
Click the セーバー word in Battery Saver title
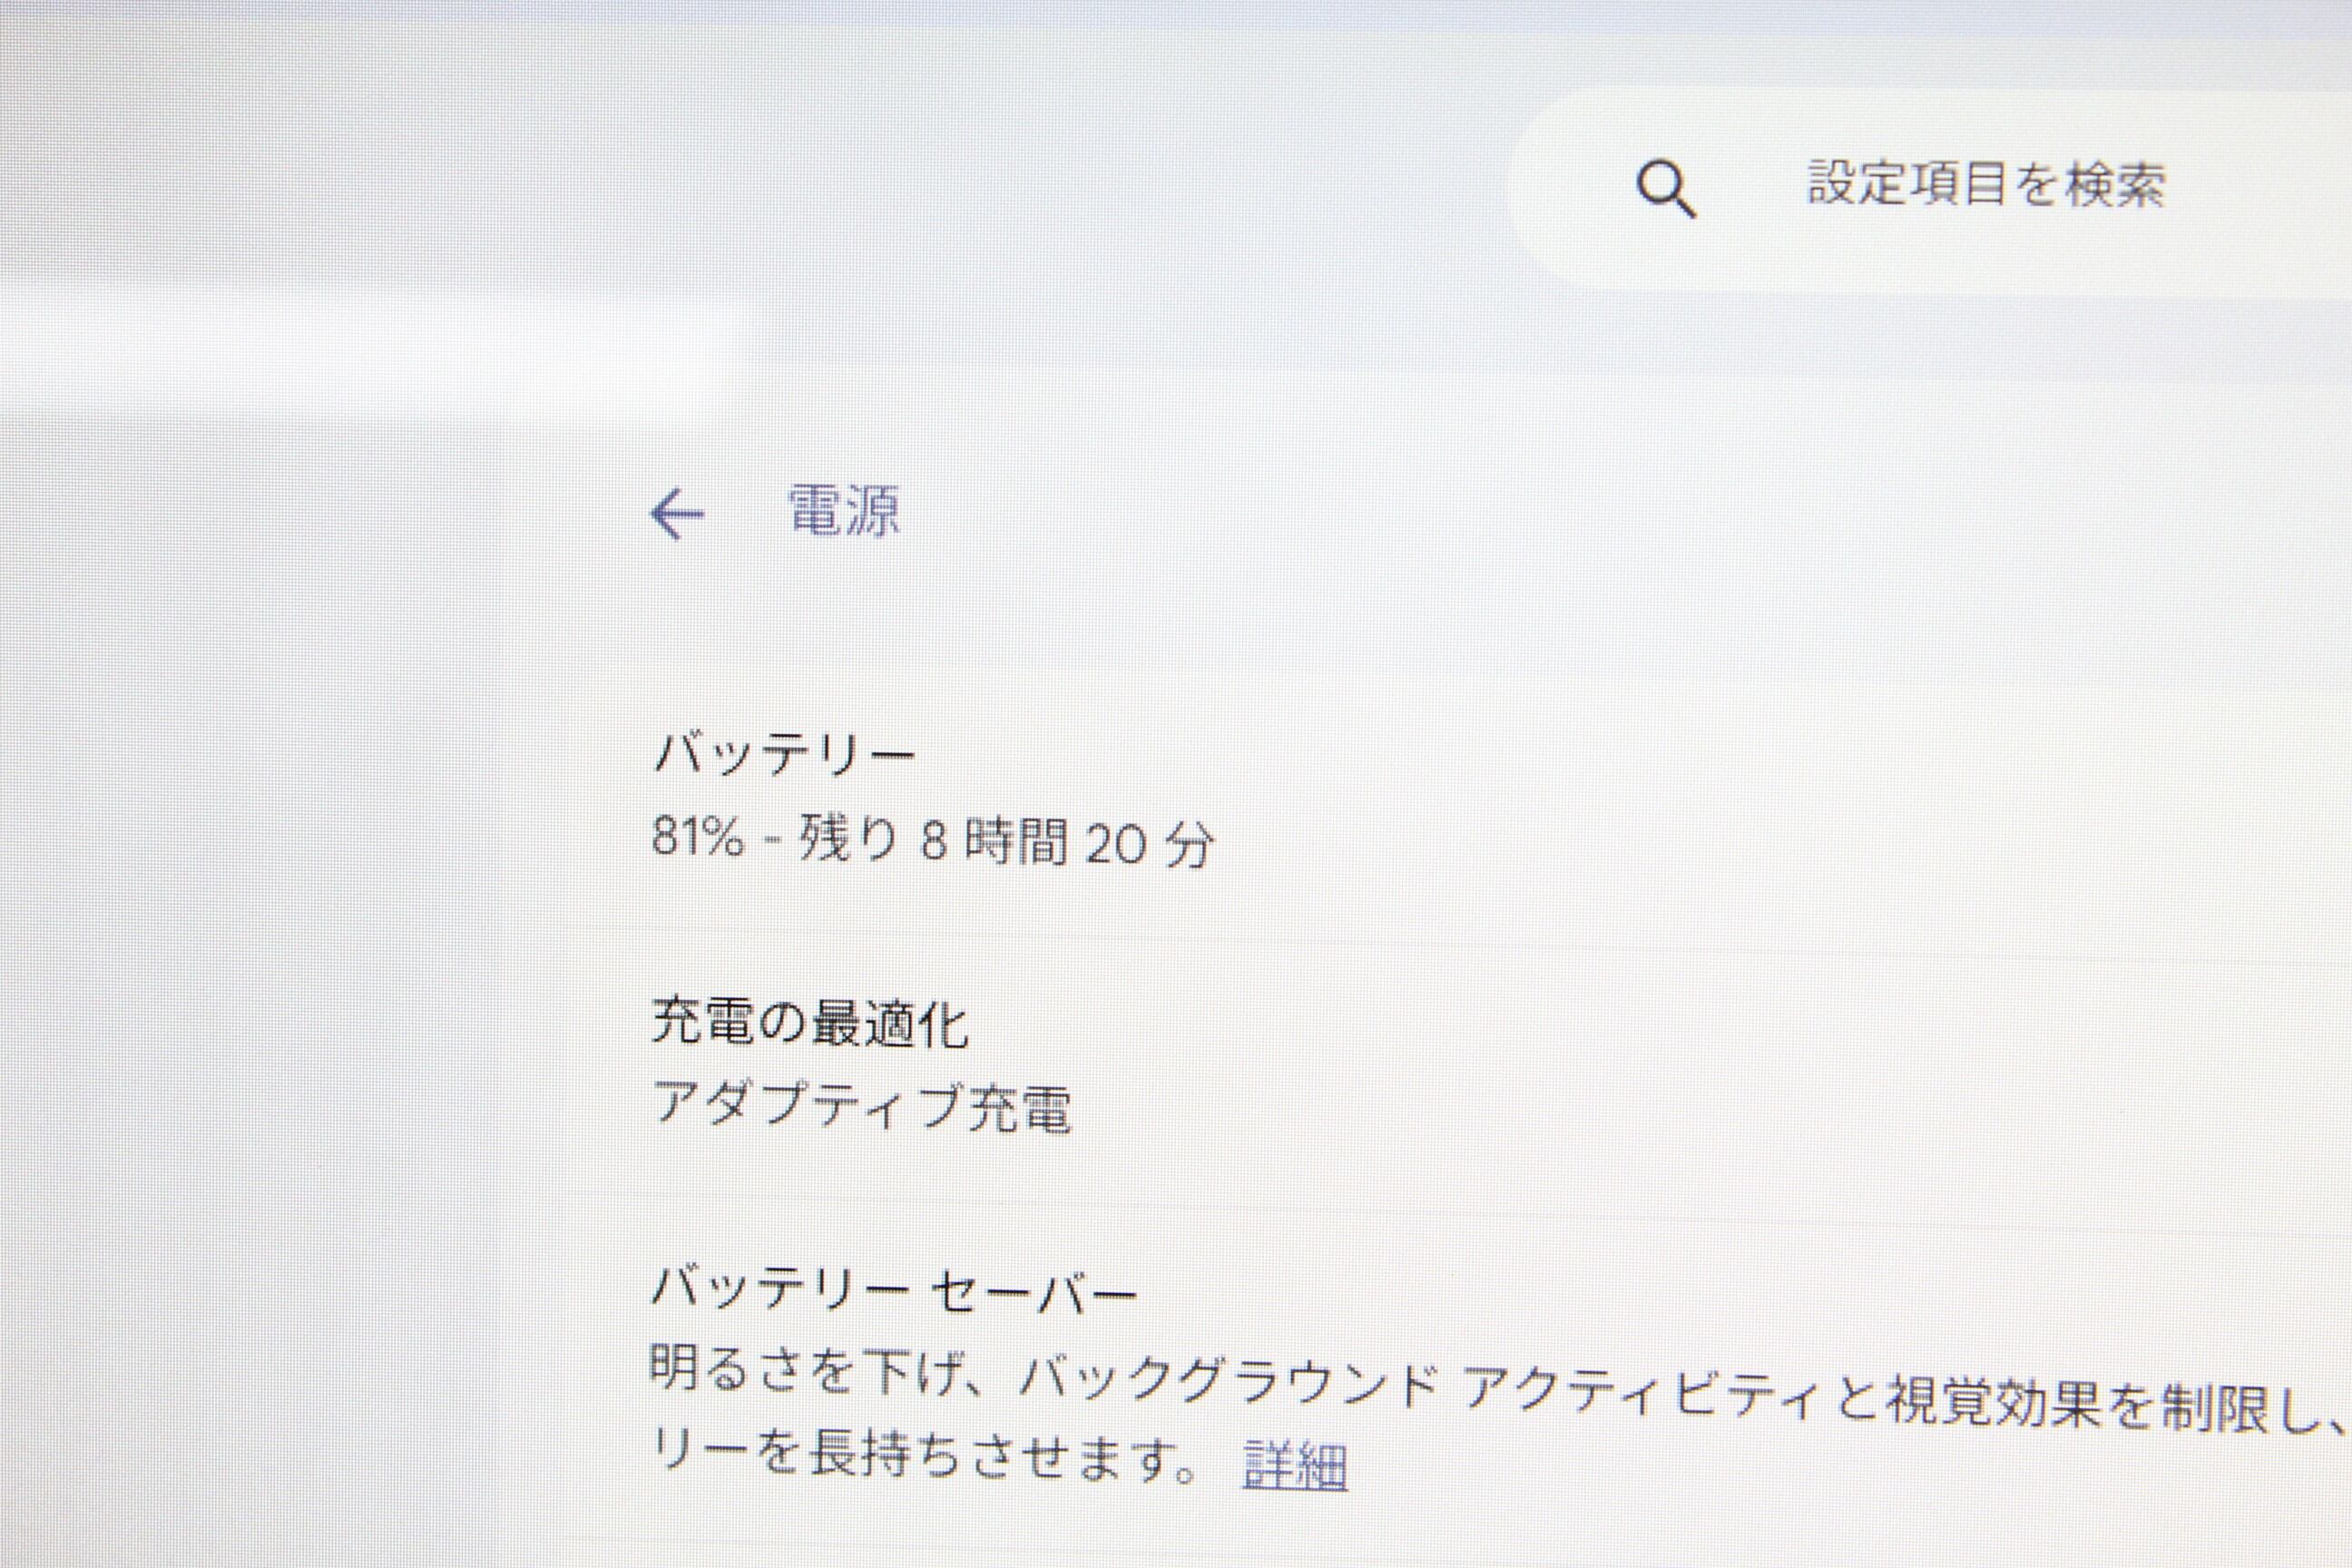pos(1036,1292)
